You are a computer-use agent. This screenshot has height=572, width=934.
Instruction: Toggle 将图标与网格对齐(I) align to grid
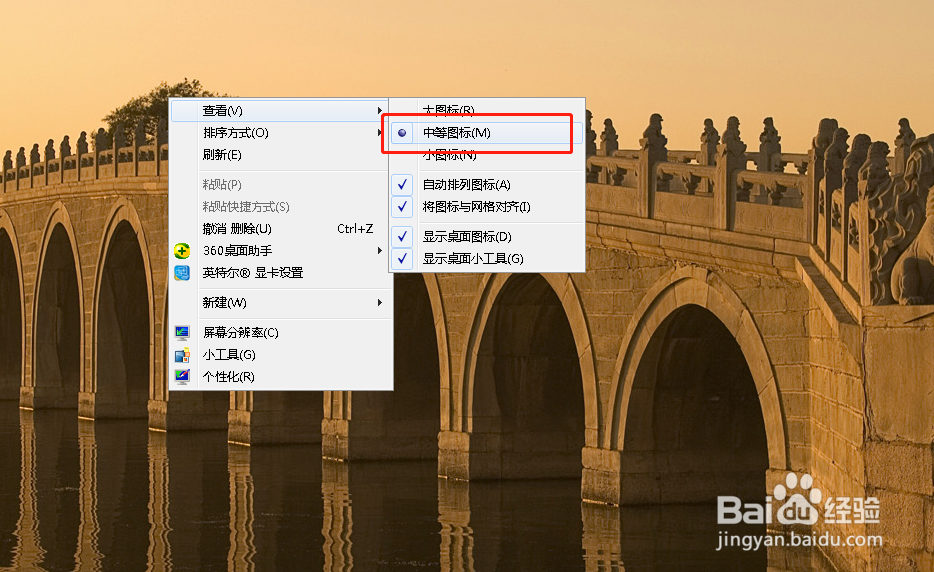click(487, 207)
